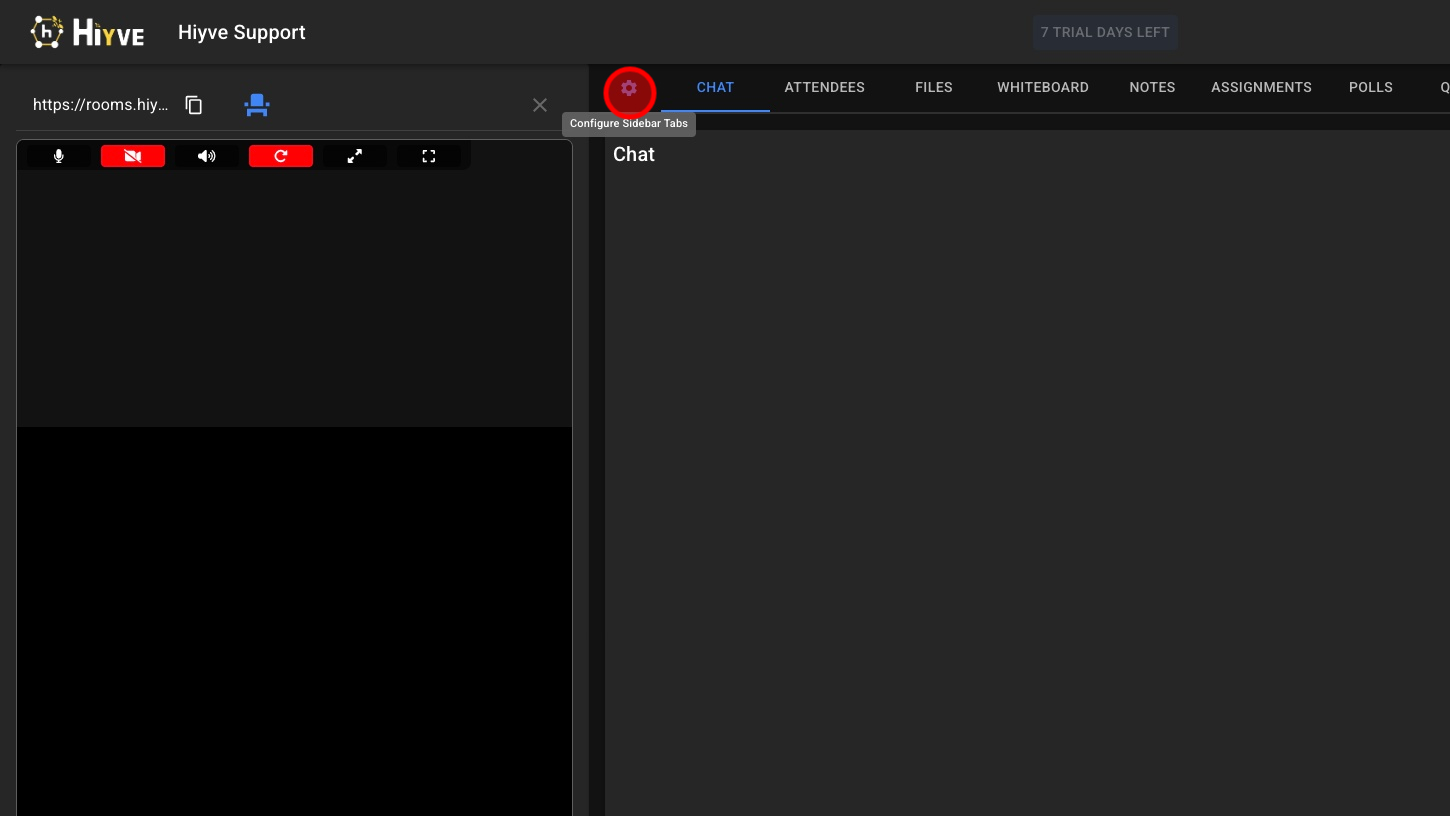Mute the microphone

pos(59,156)
